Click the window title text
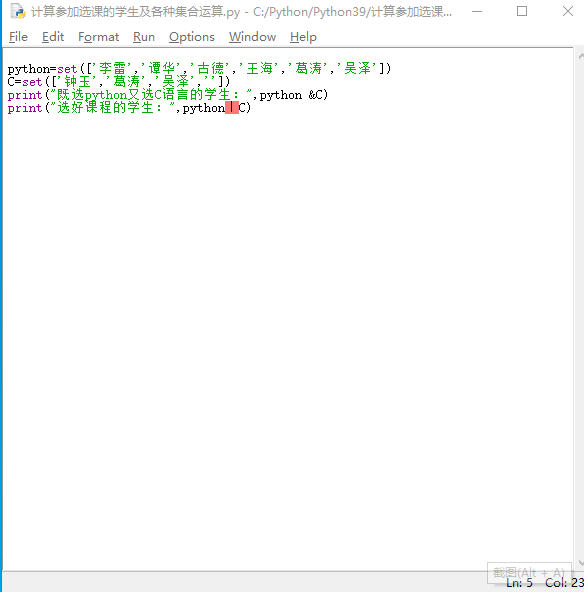 pos(241,12)
